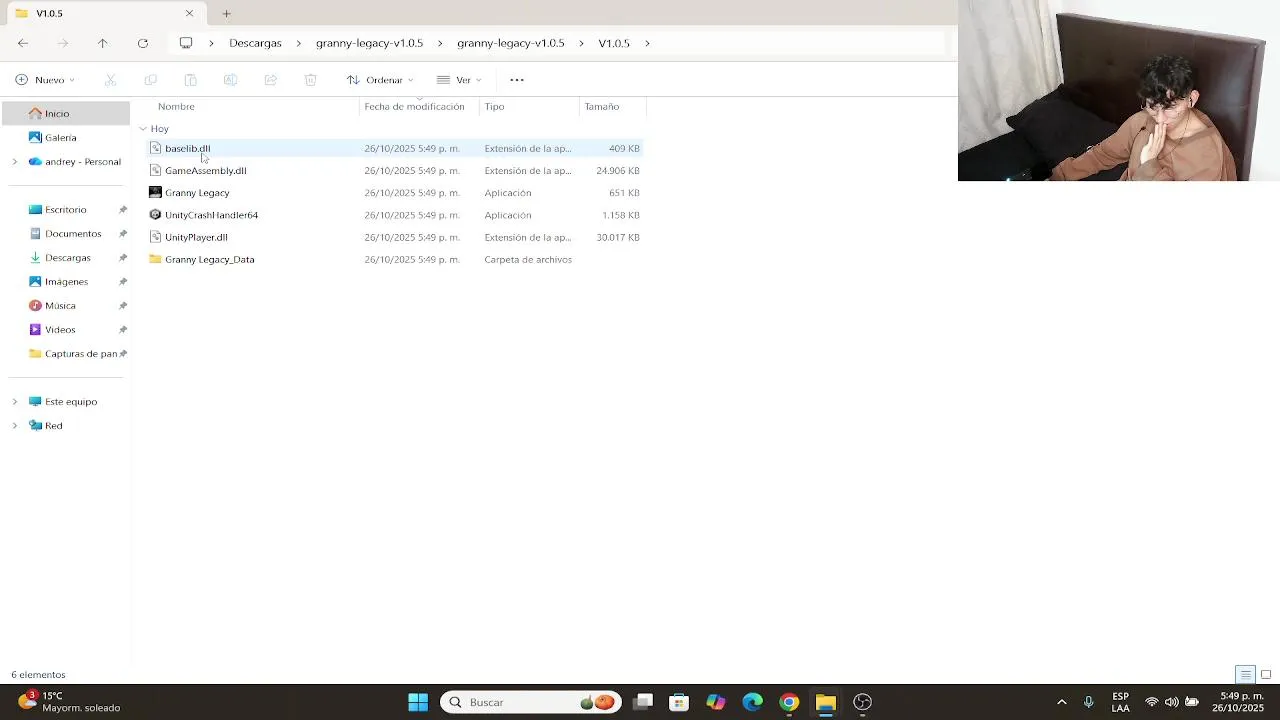Click first granny-legacy-v1.0.5 breadcrumb

(369, 43)
